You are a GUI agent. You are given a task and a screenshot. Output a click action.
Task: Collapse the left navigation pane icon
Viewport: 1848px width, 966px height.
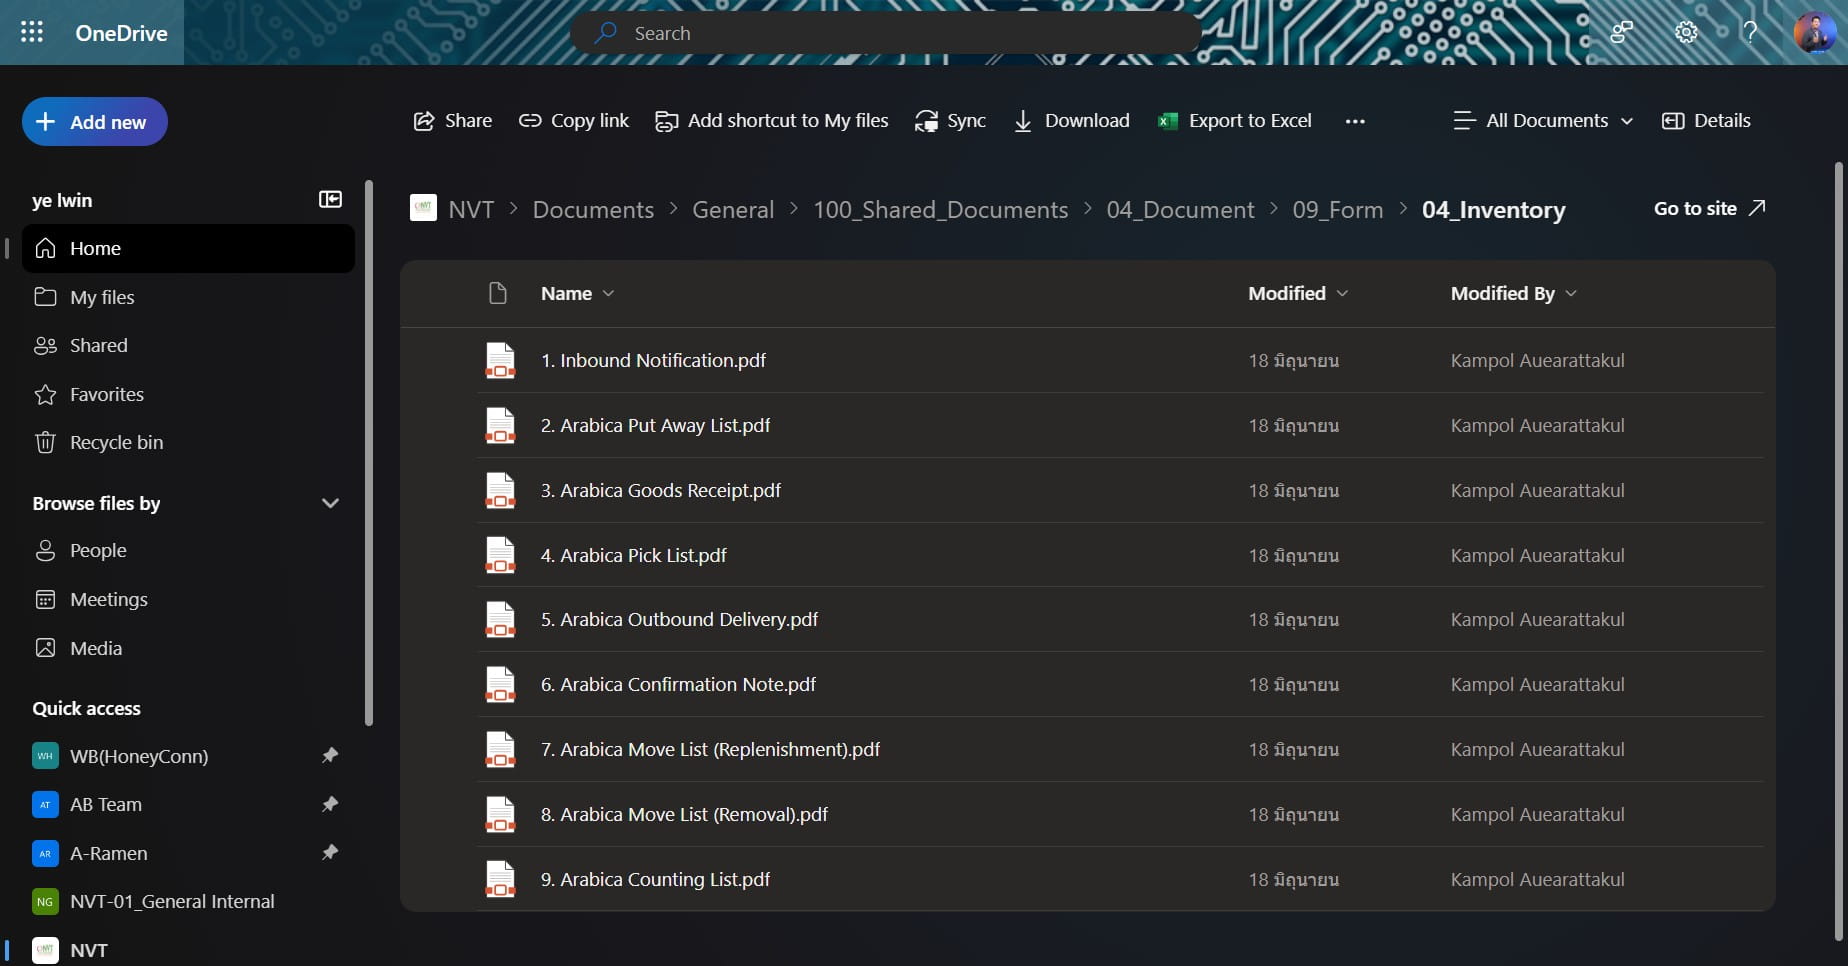point(330,200)
